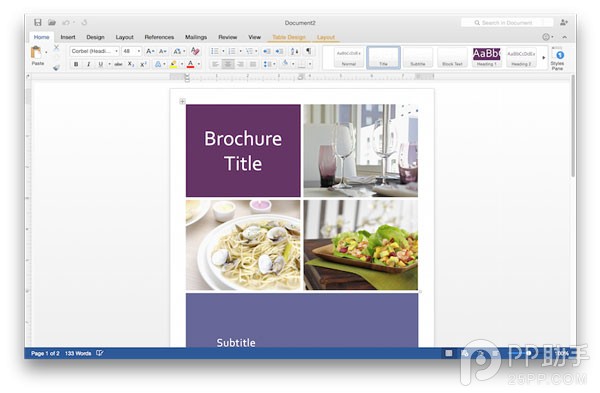The height and width of the screenshot is (393, 600).
Task: Open the feedback smiley dropdown
Action: tap(548, 37)
